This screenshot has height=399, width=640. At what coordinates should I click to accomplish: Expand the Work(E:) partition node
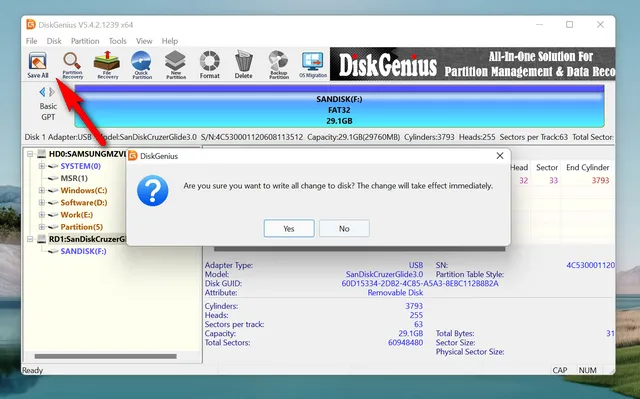coord(42,215)
